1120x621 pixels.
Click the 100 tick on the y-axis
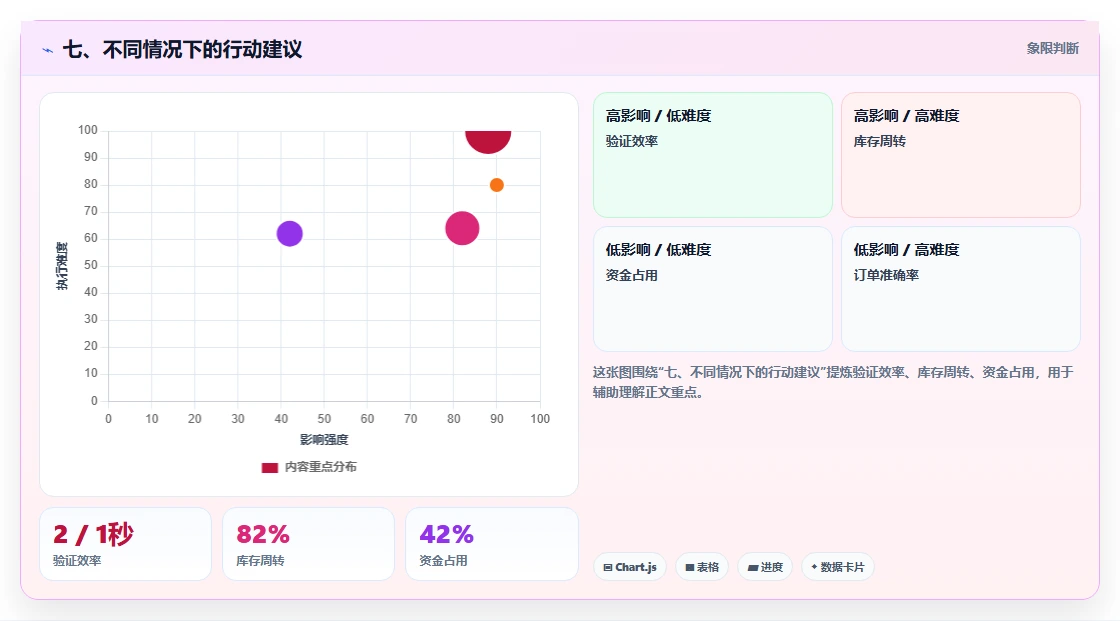tap(88, 130)
